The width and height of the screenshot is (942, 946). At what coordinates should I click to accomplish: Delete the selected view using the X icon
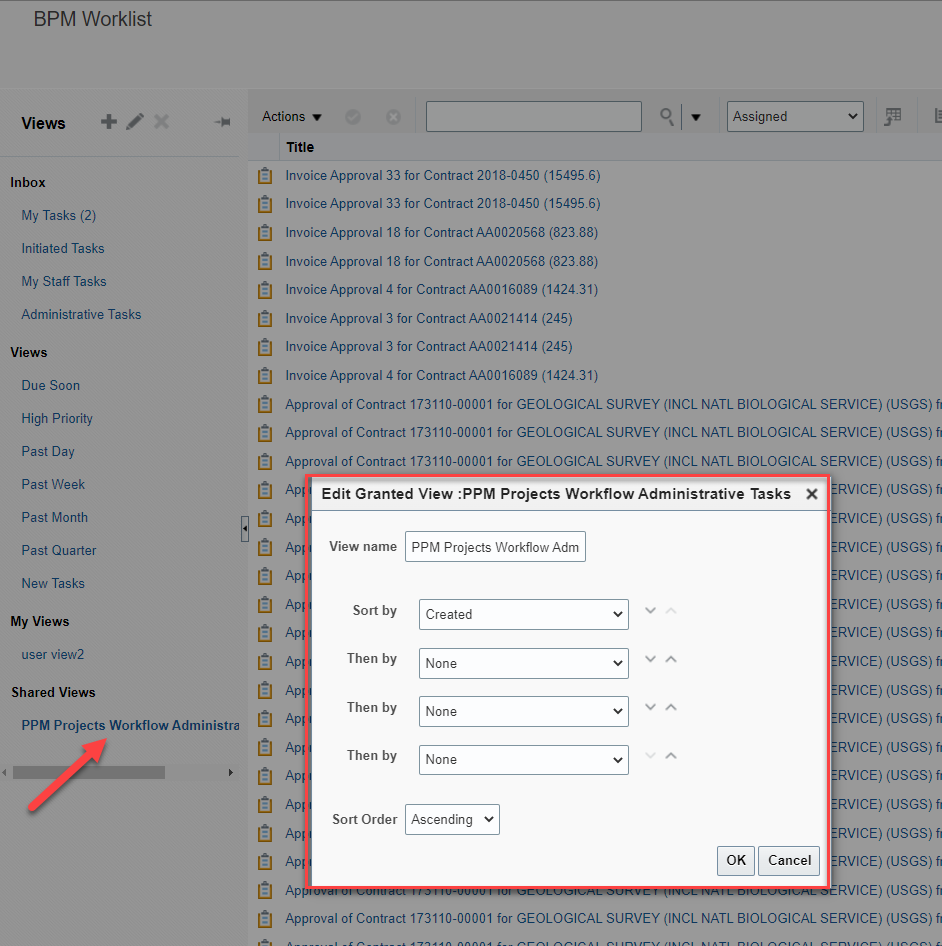[x=161, y=122]
